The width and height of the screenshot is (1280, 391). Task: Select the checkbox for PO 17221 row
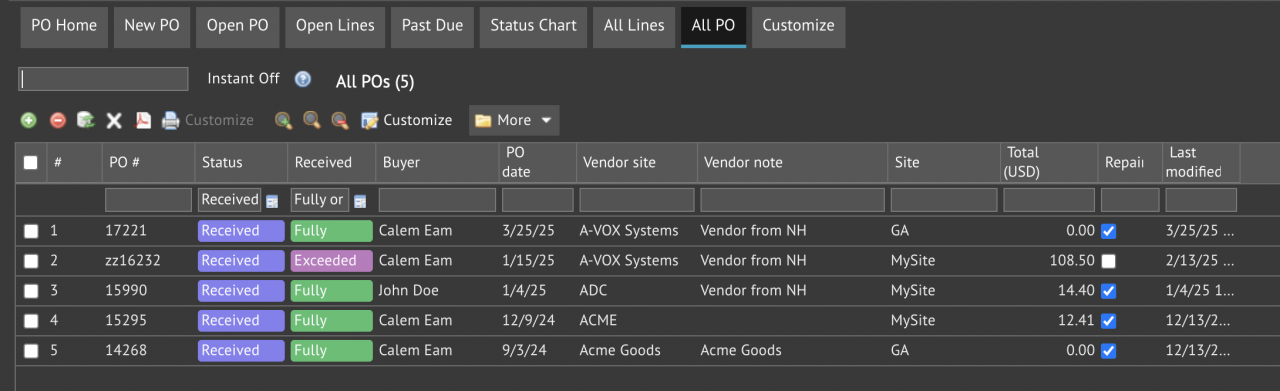[31, 231]
